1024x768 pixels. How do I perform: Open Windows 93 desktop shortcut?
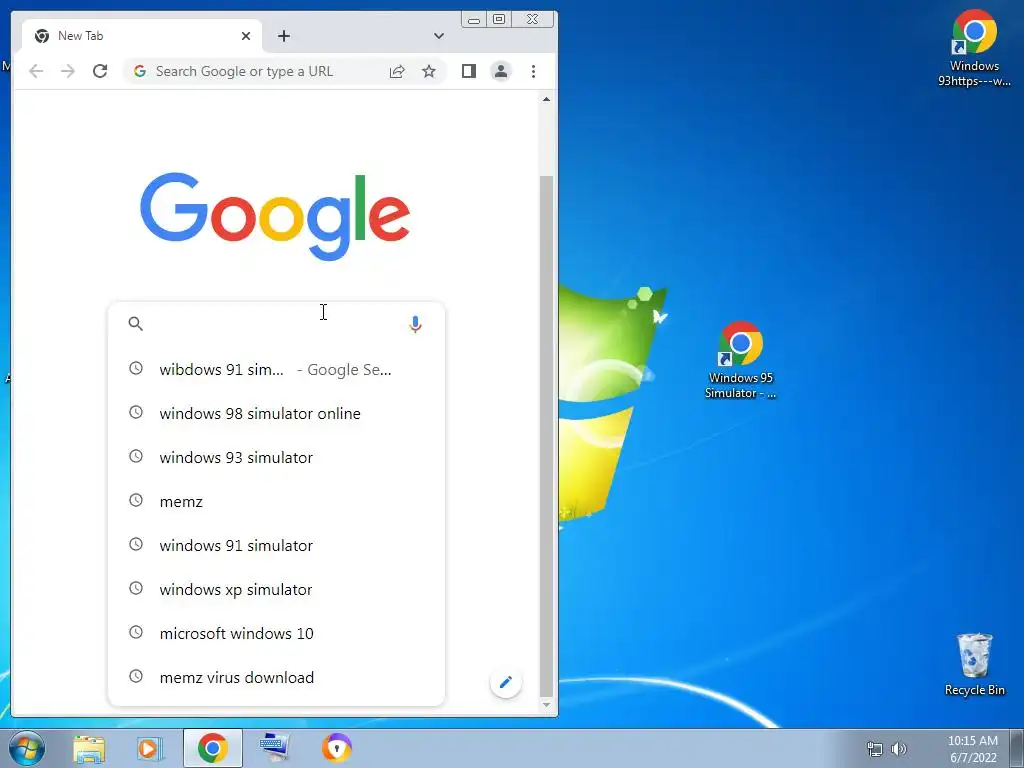click(x=974, y=48)
